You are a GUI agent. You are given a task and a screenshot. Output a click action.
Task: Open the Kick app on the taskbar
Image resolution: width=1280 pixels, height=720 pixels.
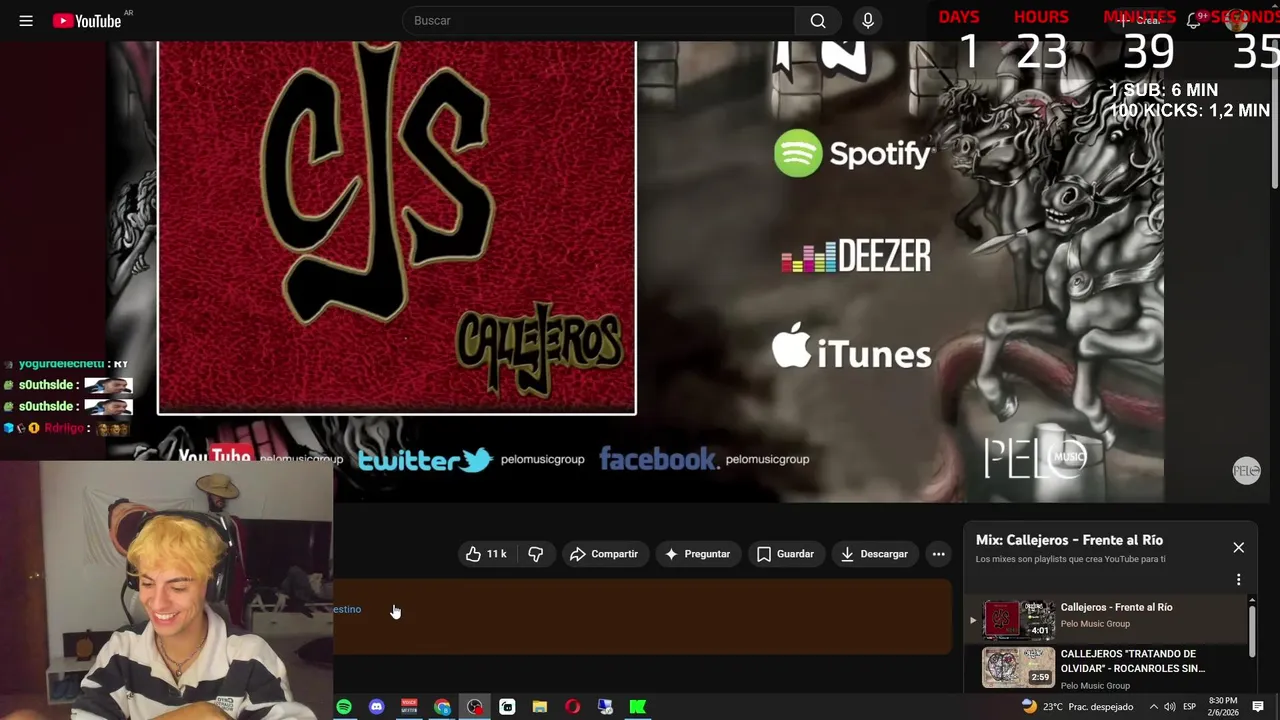[x=637, y=707]
